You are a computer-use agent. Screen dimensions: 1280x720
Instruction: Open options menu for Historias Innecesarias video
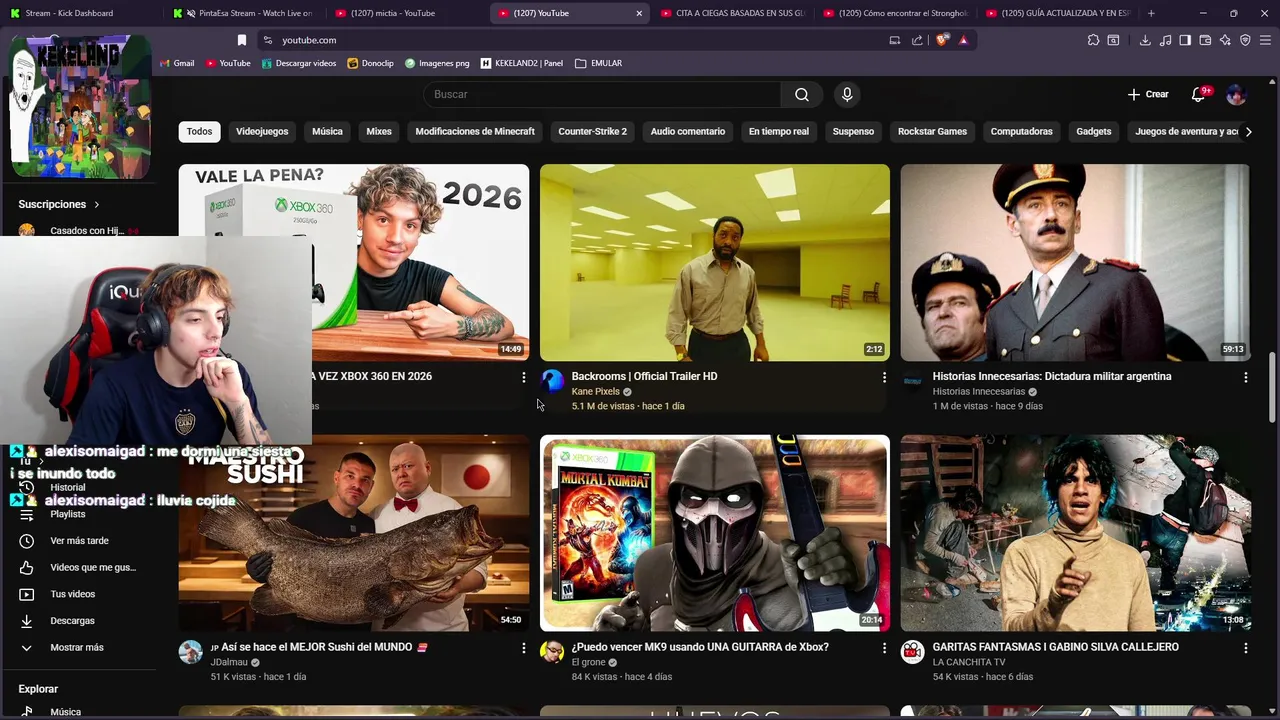(x=1245, y=377)
